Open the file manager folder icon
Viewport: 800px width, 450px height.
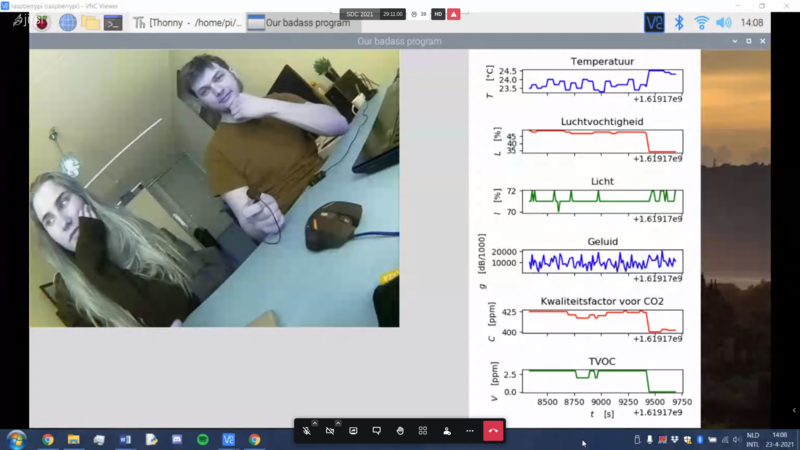pos(90,22)
